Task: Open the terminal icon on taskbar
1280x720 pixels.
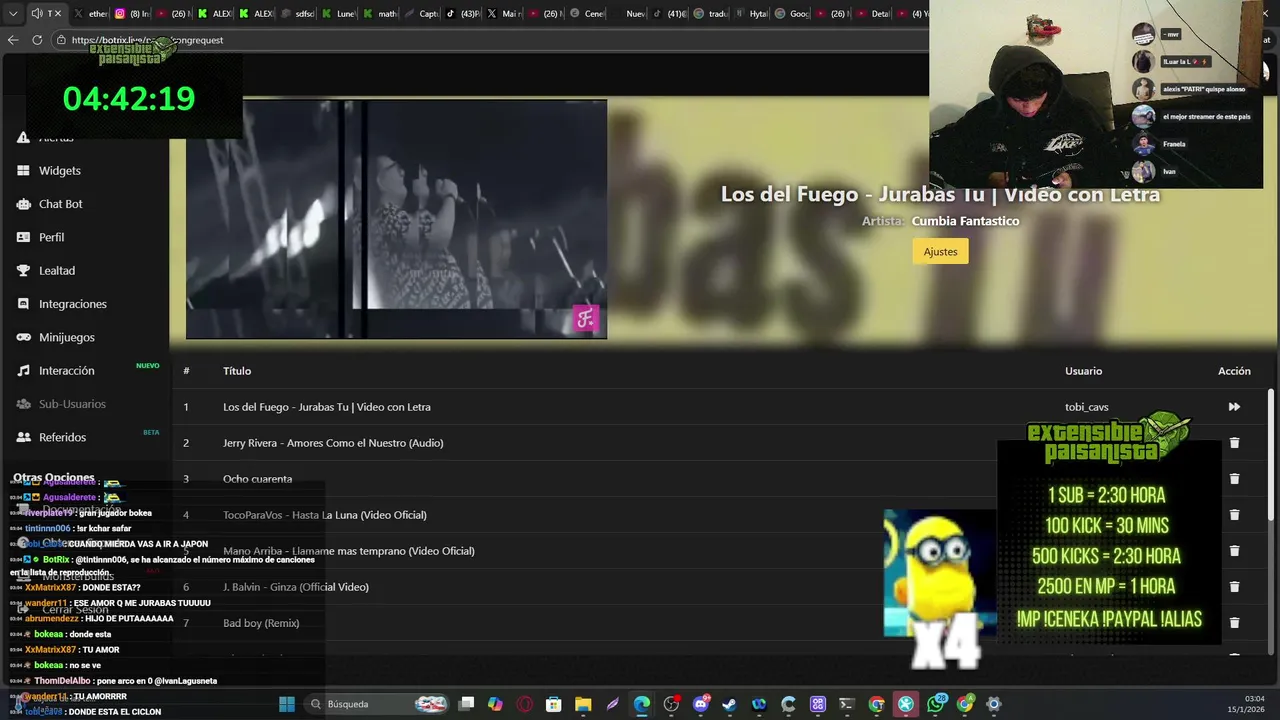Action: coord(847,704)
